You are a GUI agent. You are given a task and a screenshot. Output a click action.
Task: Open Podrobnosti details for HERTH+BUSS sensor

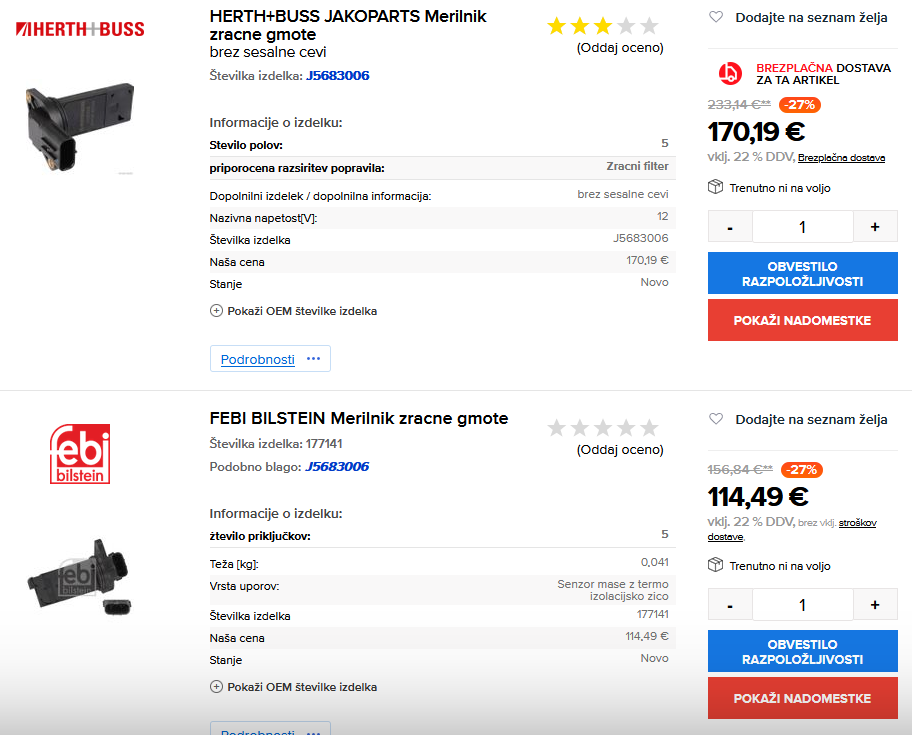point(270,359)
